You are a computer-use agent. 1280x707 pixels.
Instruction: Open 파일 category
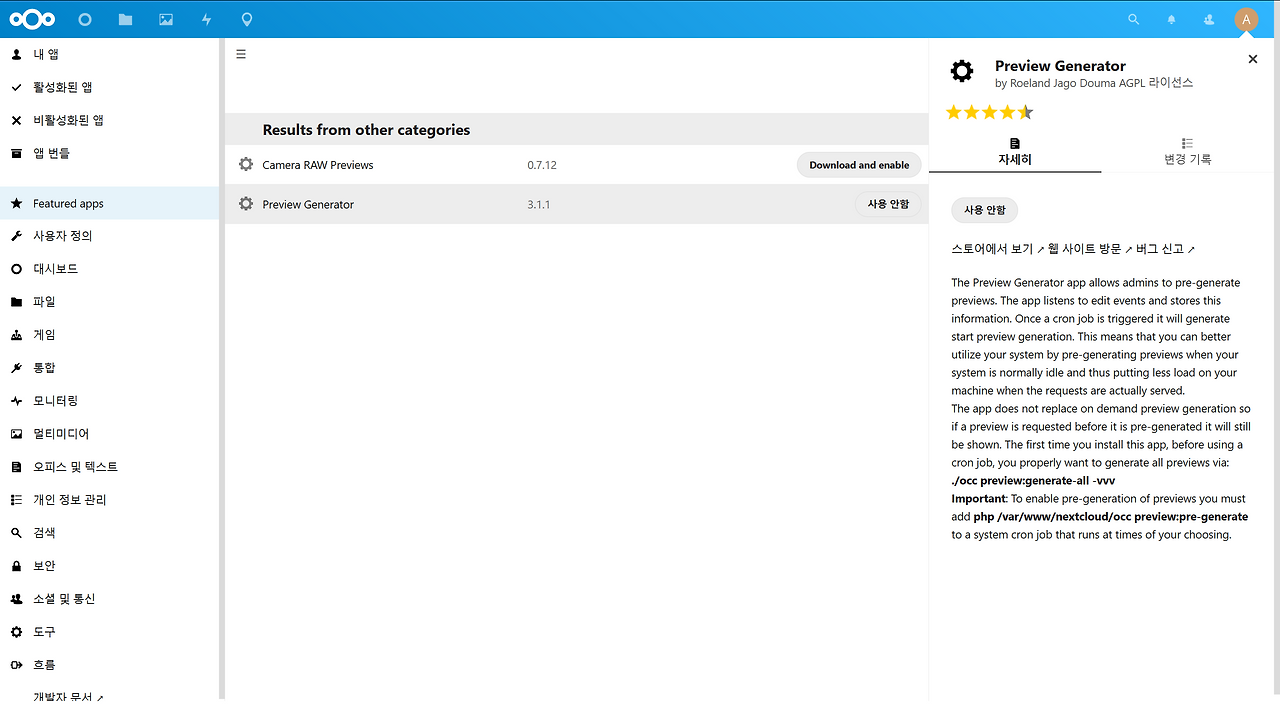[109, 302]
